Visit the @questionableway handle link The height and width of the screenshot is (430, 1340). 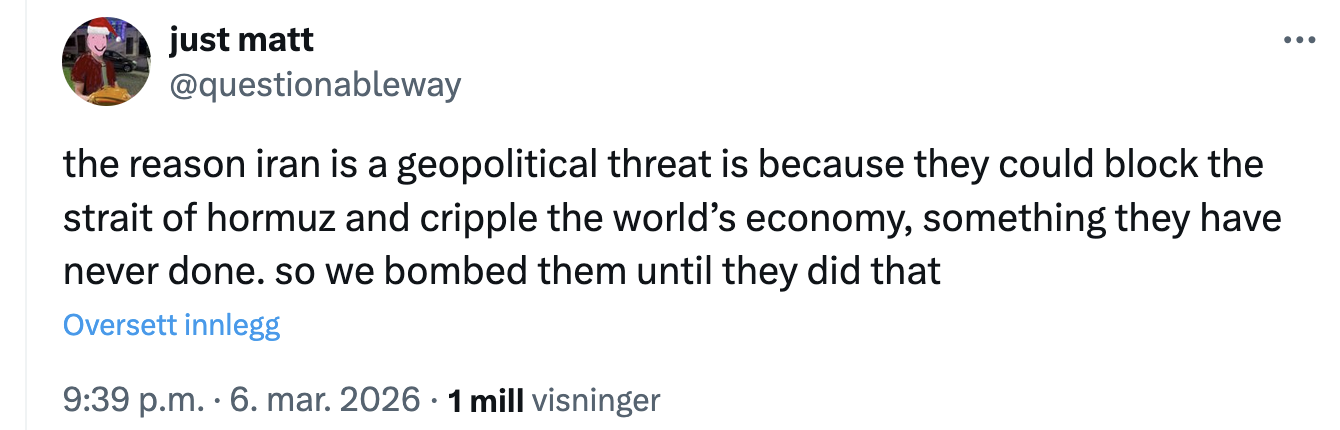[316, 85]
